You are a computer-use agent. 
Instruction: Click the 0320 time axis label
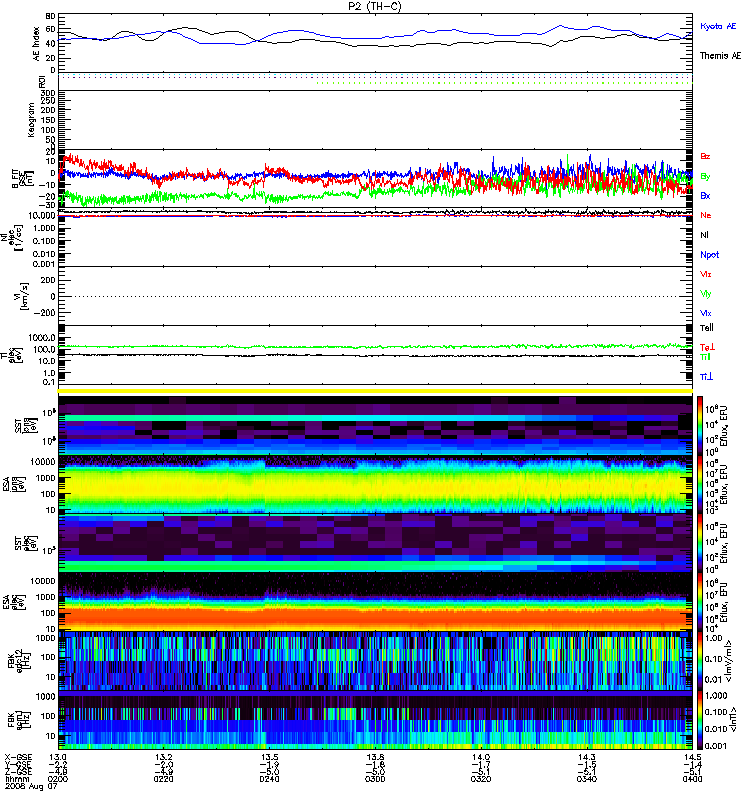(481, 779)
